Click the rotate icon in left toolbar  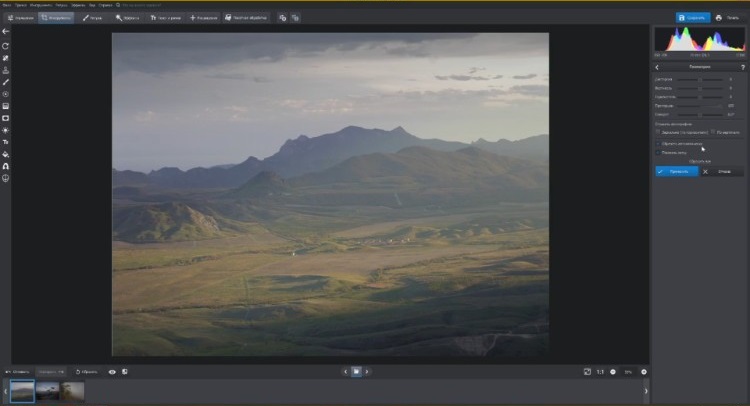pos(6,46)
